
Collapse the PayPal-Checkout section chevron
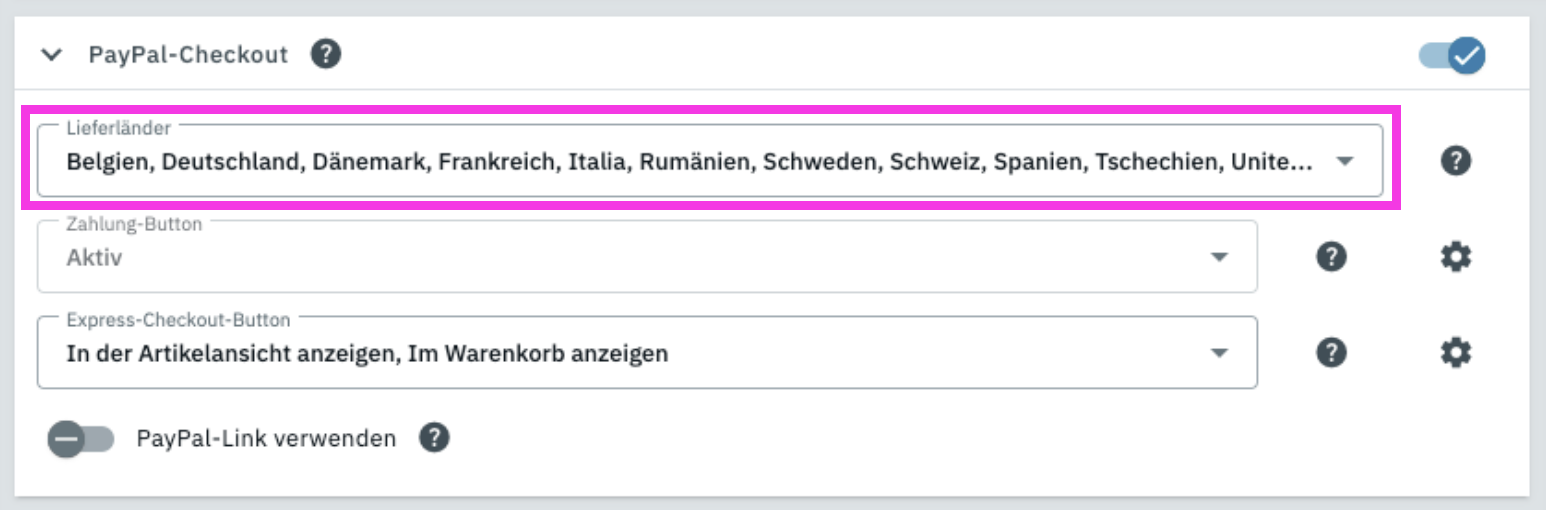51,55
